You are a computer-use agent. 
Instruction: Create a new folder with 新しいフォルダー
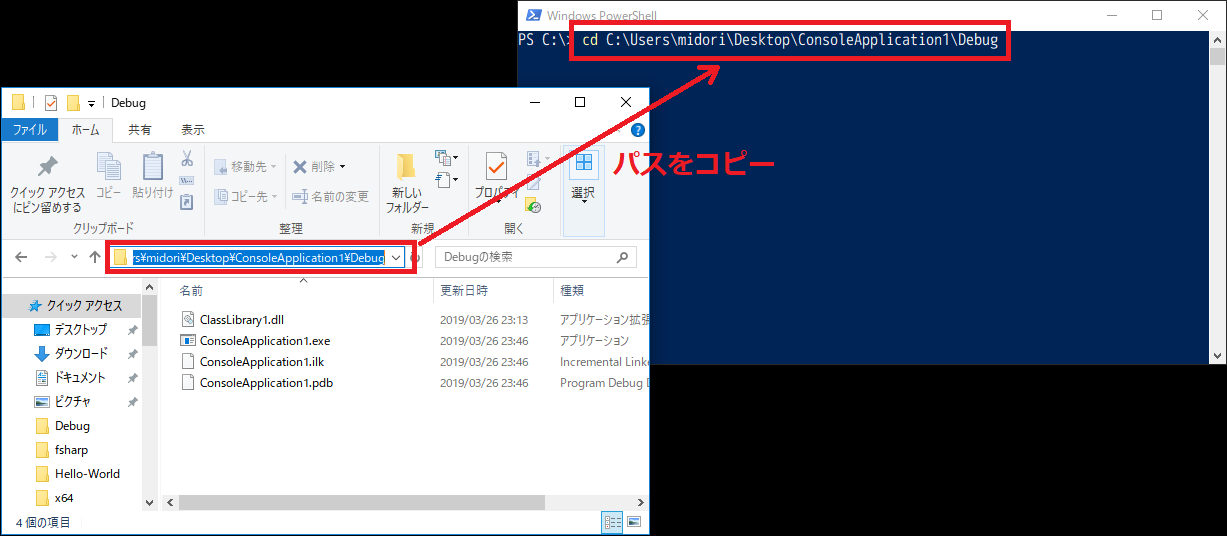click(406, 183)
